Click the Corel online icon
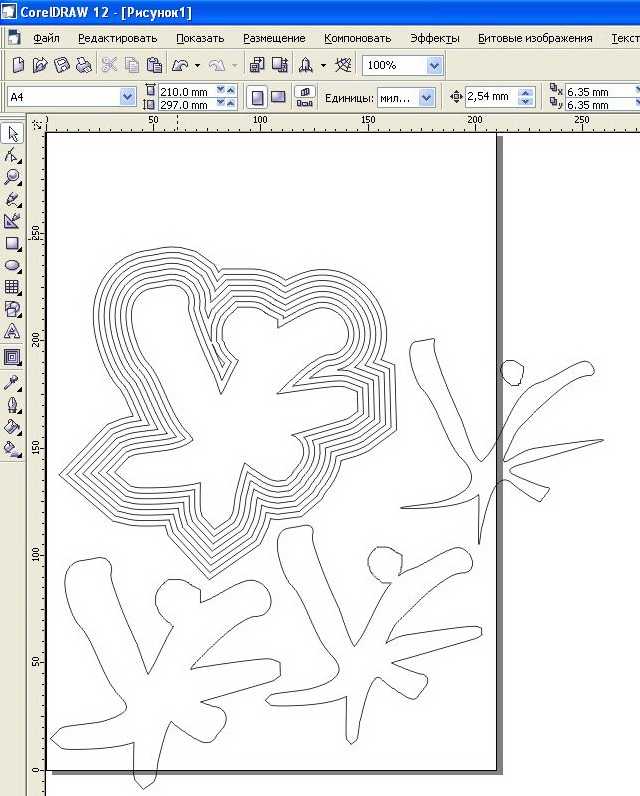The width and height of the screenshot is (640, 796). 344,65
